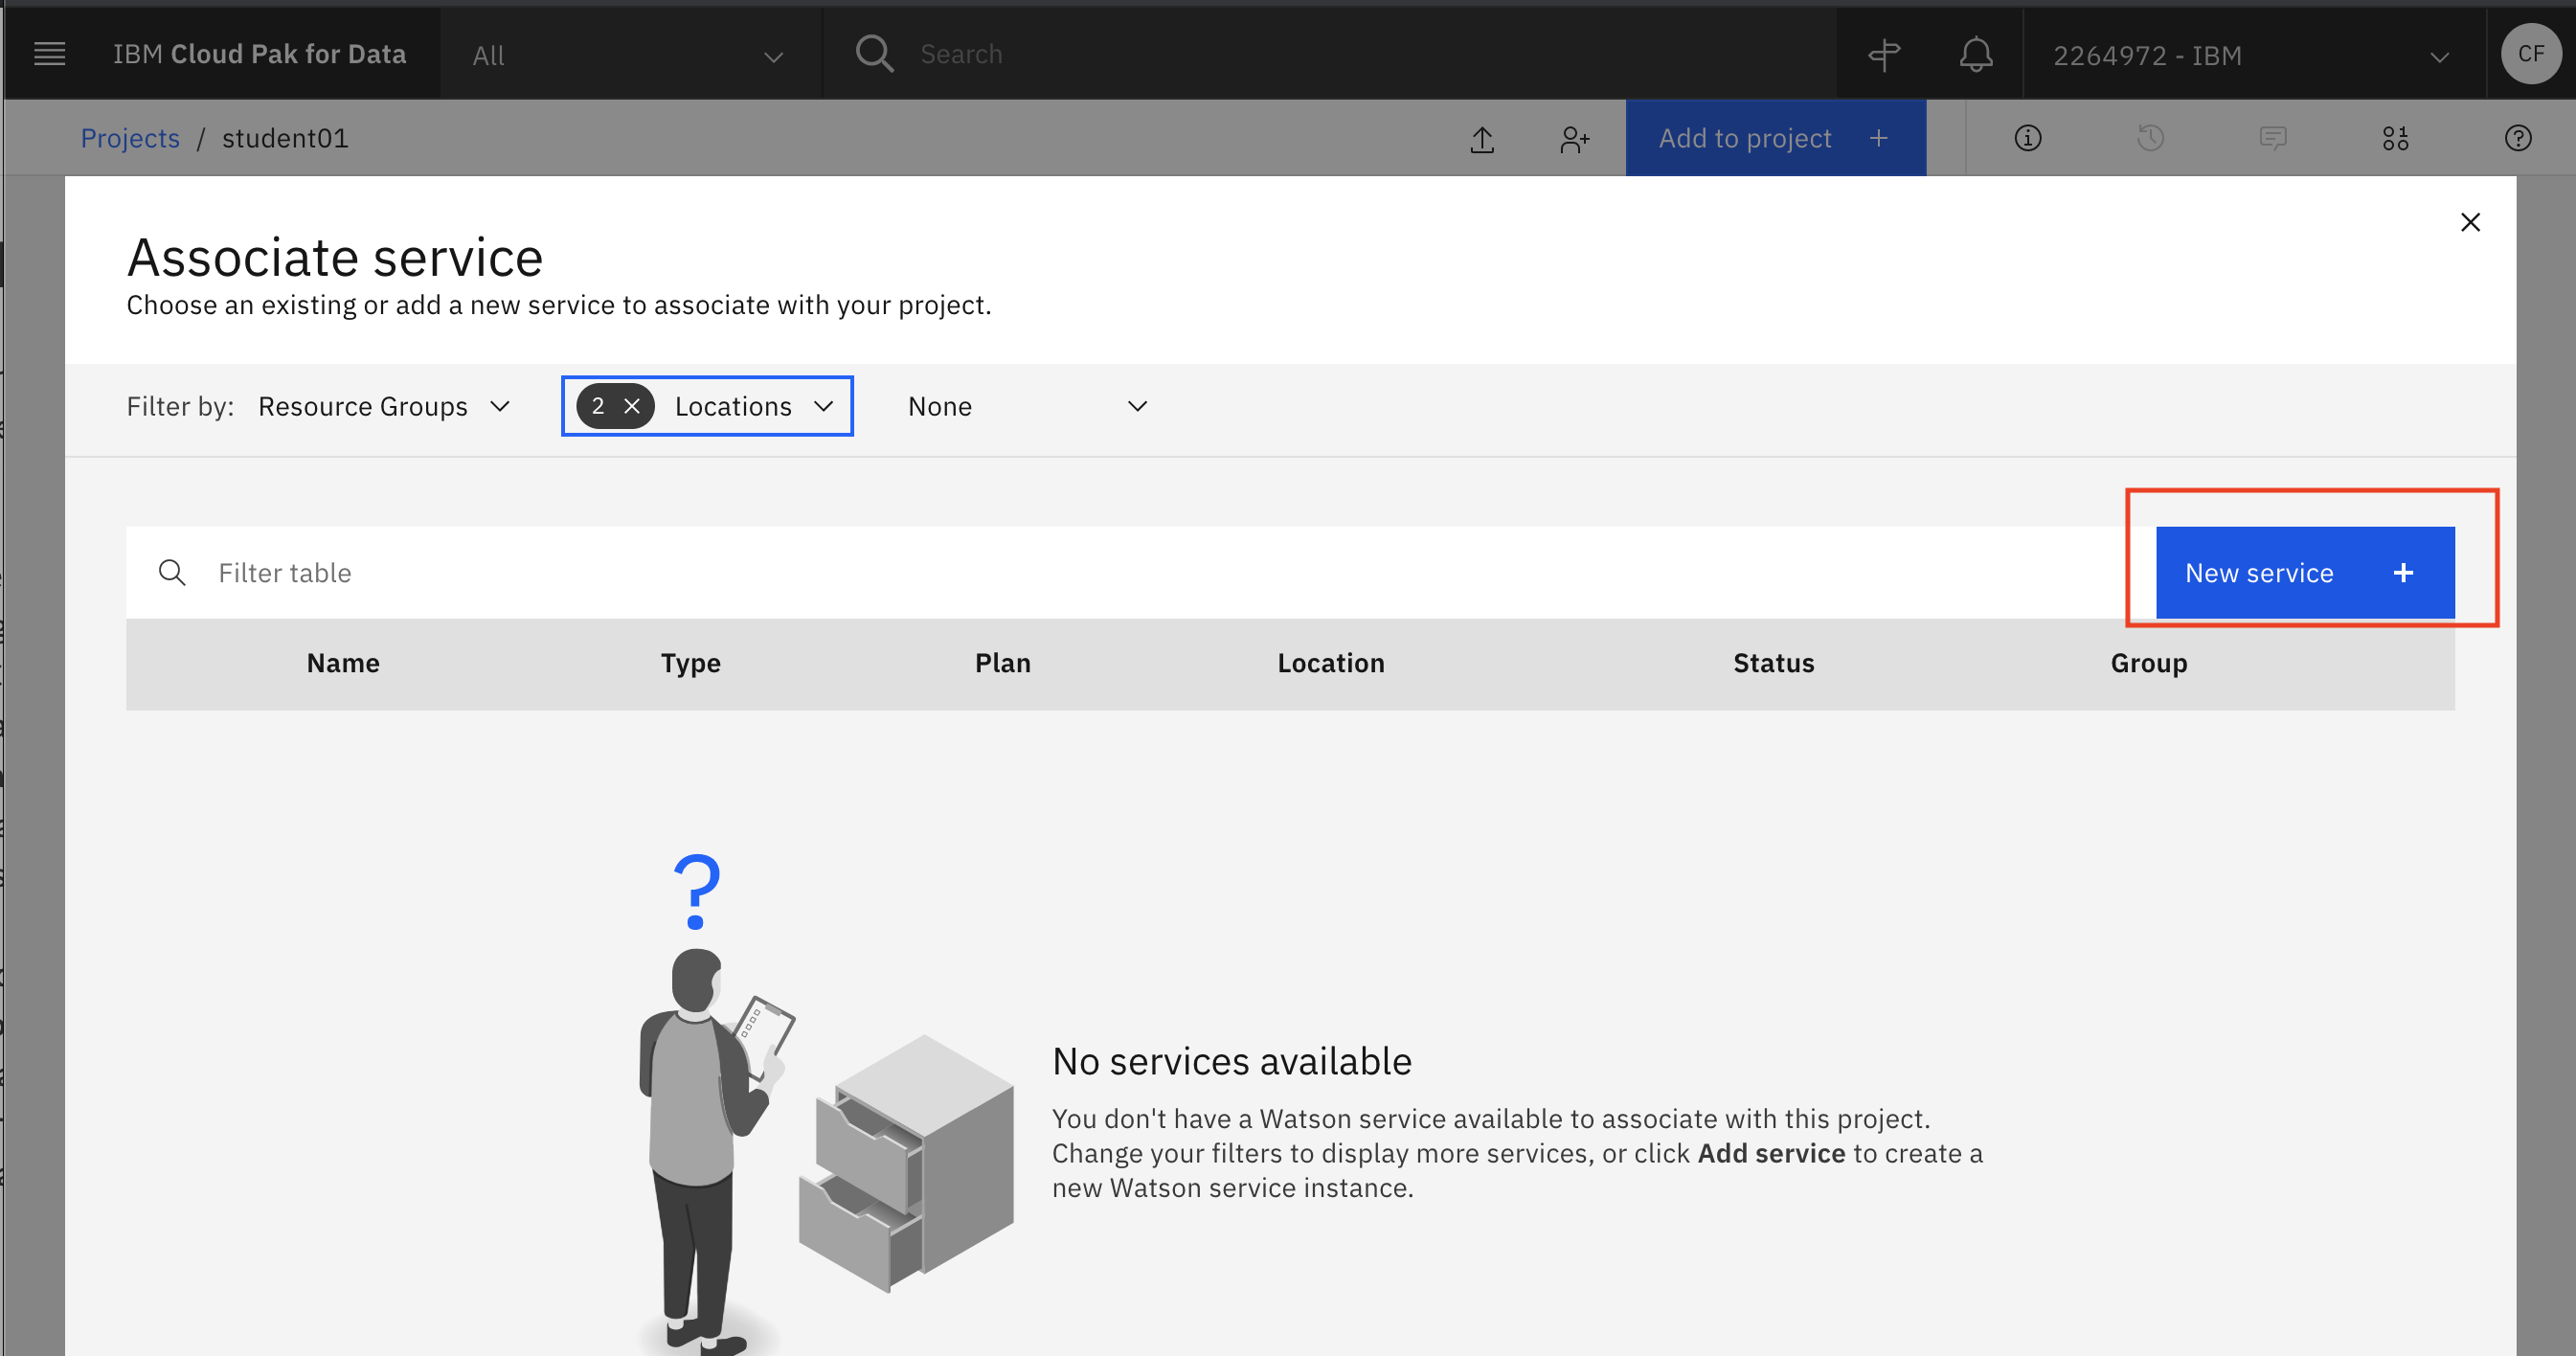The height and width of the screenshot is (1356, 2576).
Task: Sort by the Location column header
Action: 1330,663
